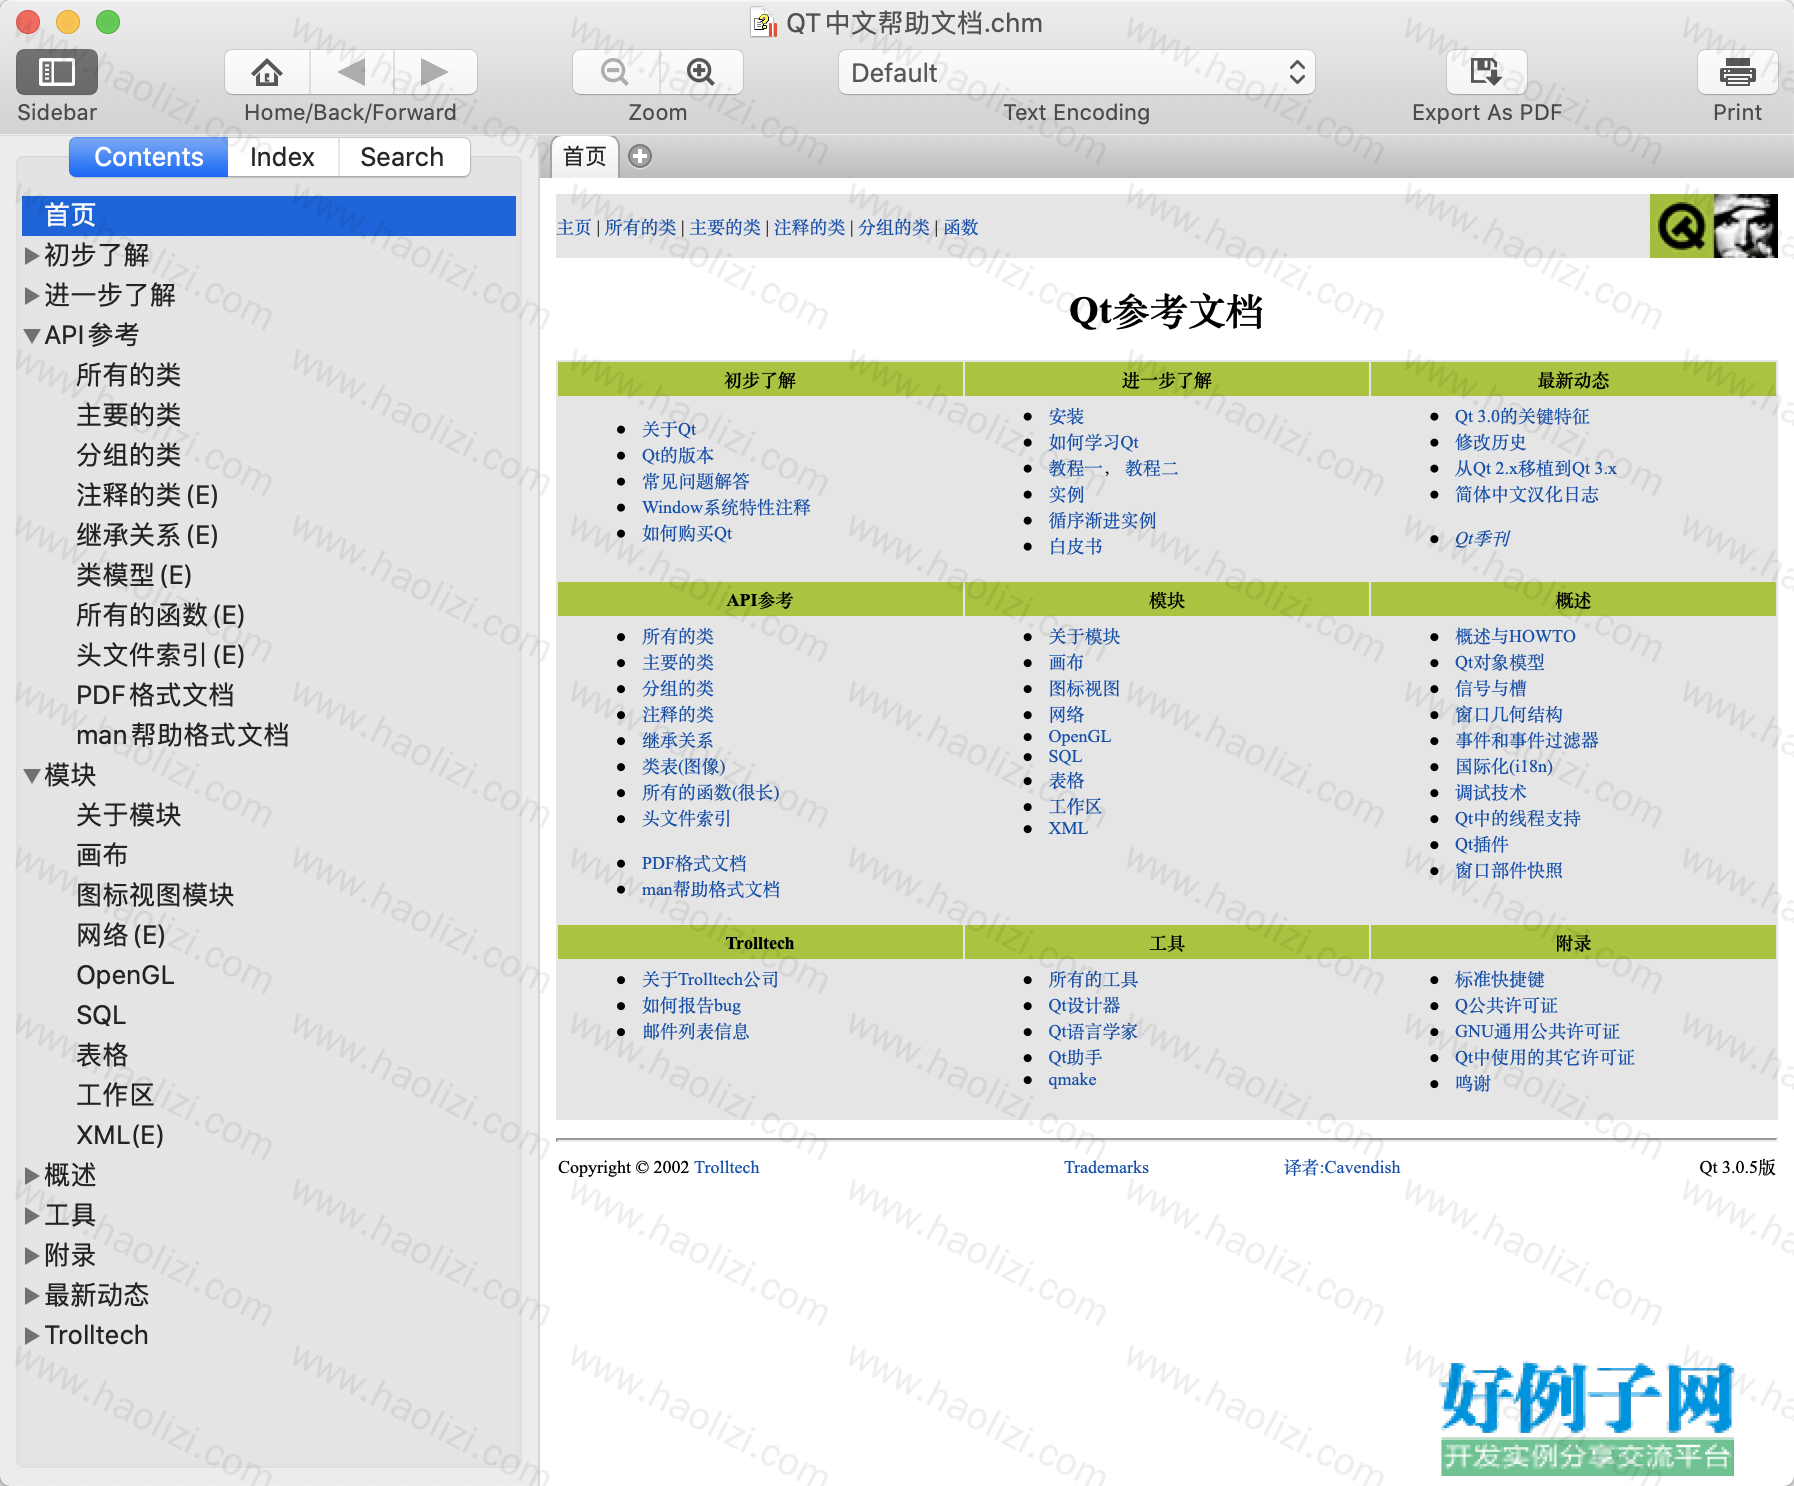Go back with the Back arrow
The width and height of the screenshot is (1794, 1486).
(x=352, y=72)
